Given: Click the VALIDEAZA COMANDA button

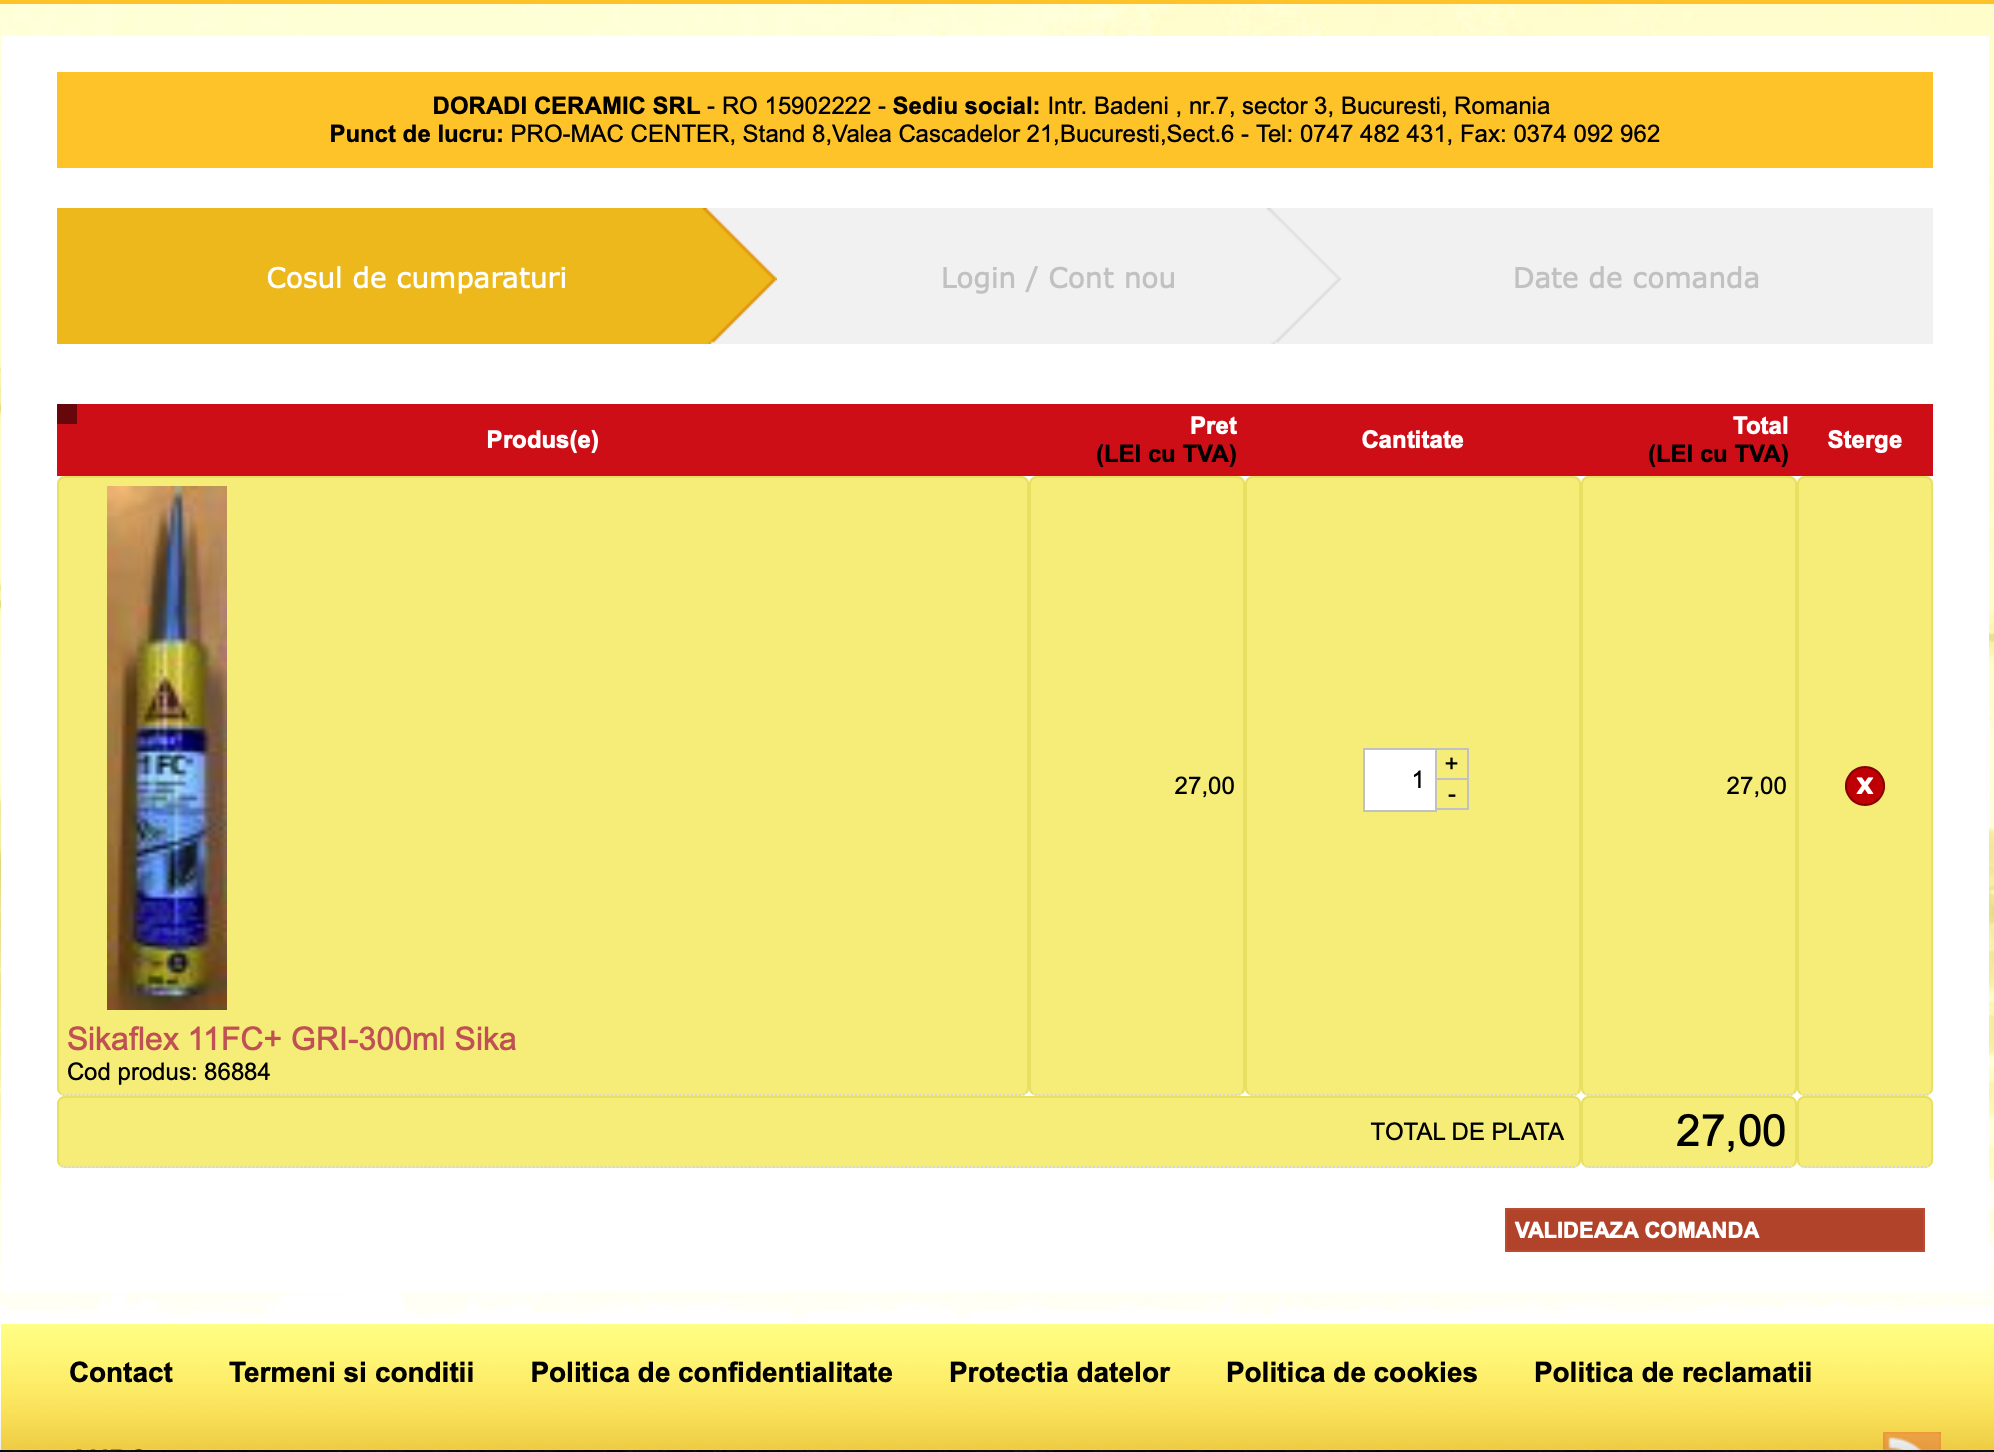Looking at the screenshot, I should (1714, 1230).
